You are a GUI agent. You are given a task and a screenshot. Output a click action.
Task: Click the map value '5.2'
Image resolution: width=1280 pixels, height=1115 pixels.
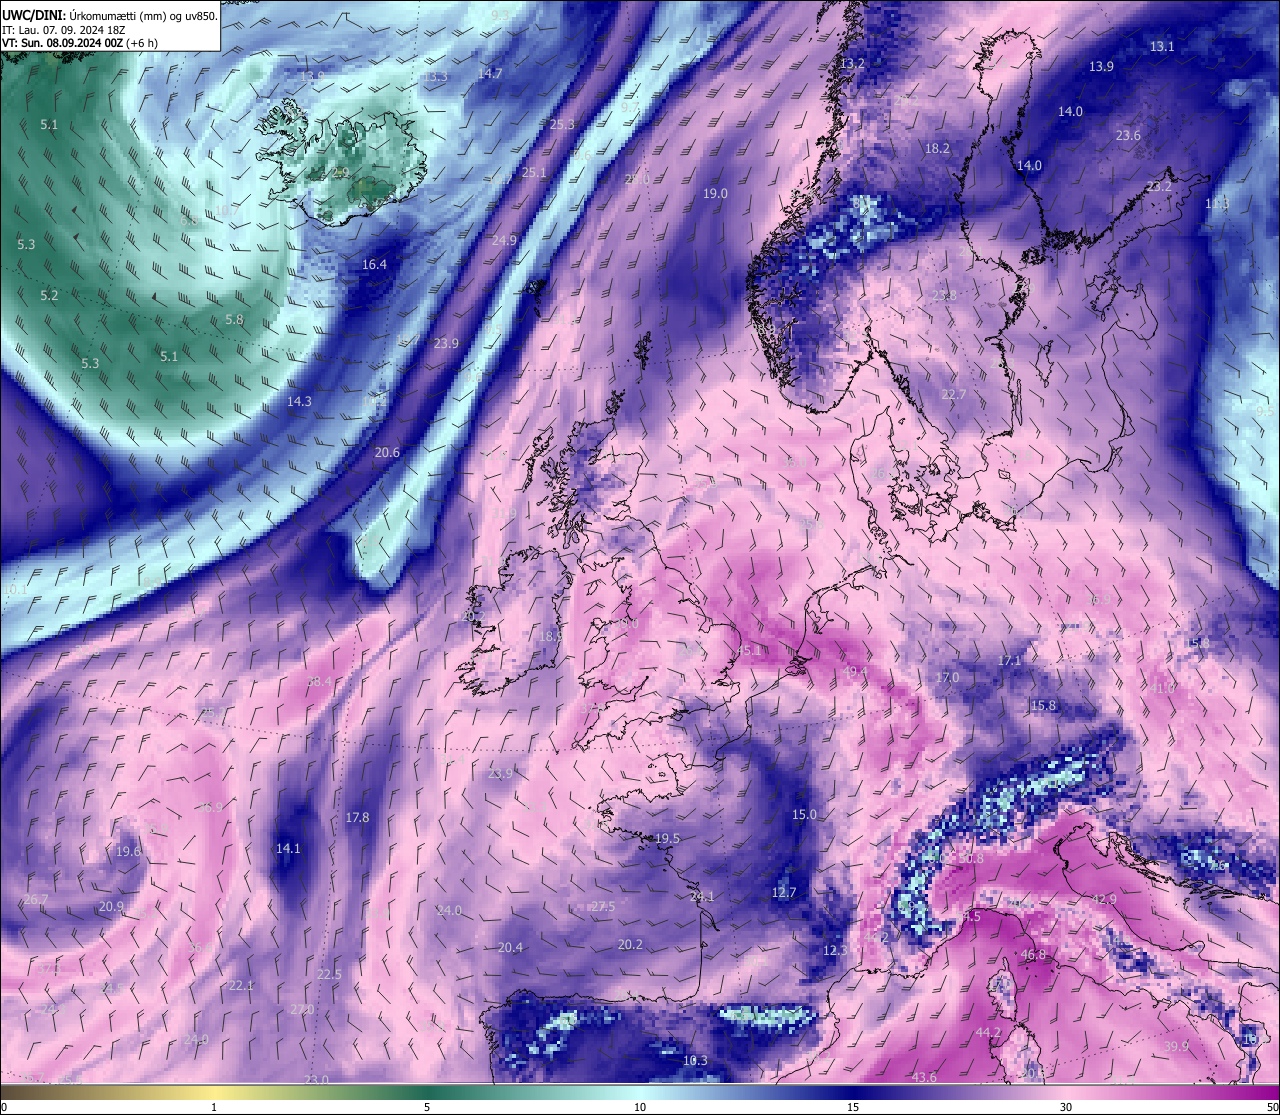(x=49, y=296)
